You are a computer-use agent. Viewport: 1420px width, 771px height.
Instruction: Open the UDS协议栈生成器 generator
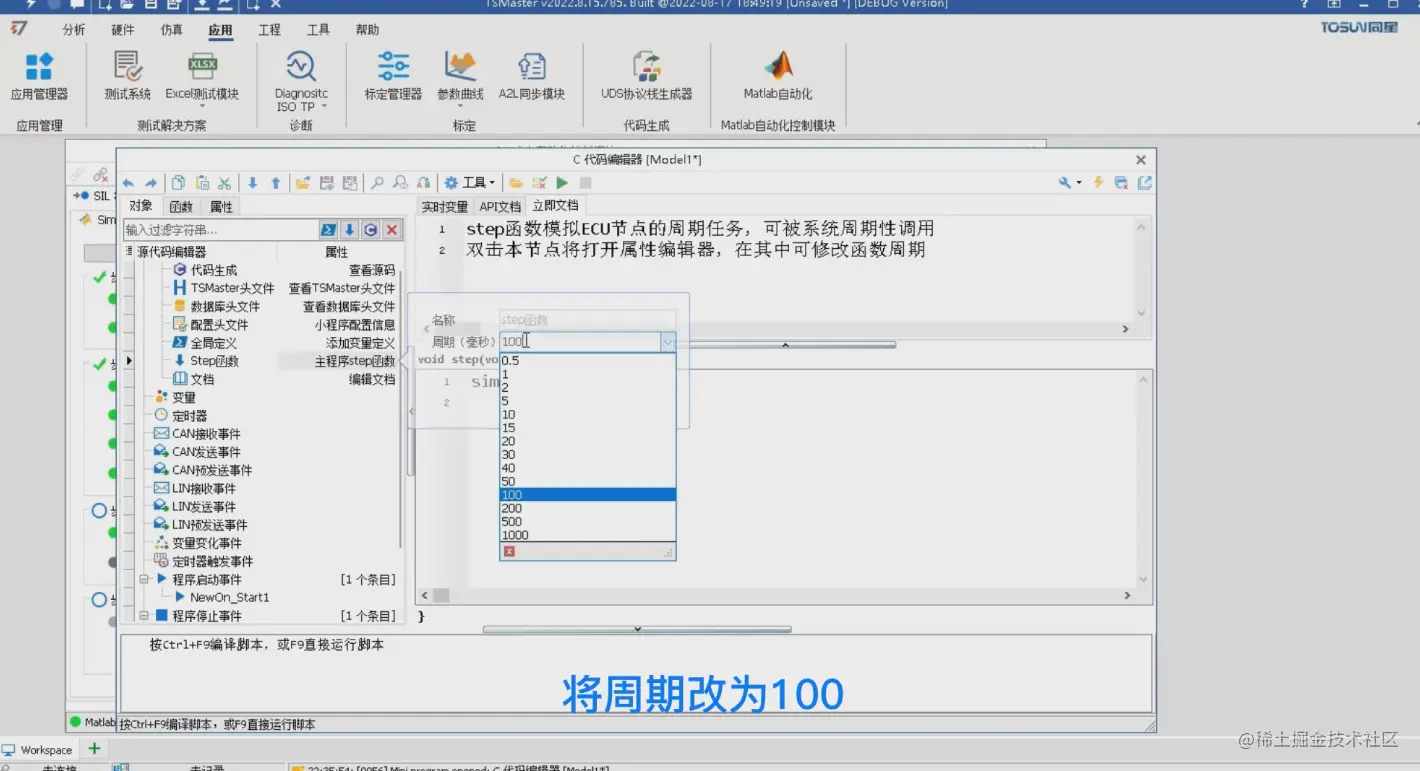click(646, 76)
